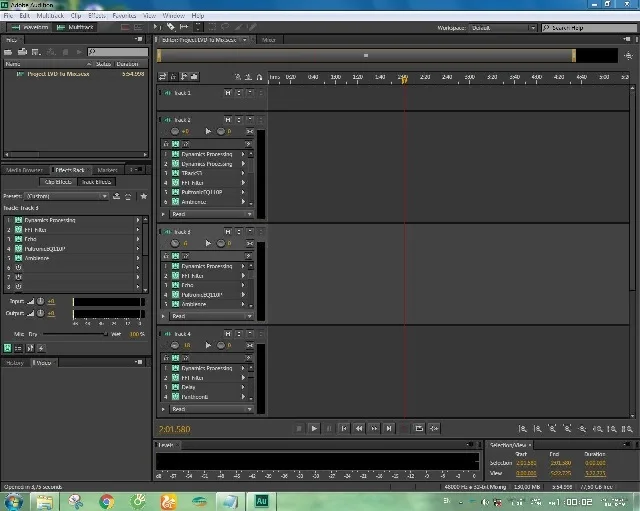The image size is (640, 511).
Task: Click the Inputs/Outputs icon above tracks
Action: tap(162, 76)
